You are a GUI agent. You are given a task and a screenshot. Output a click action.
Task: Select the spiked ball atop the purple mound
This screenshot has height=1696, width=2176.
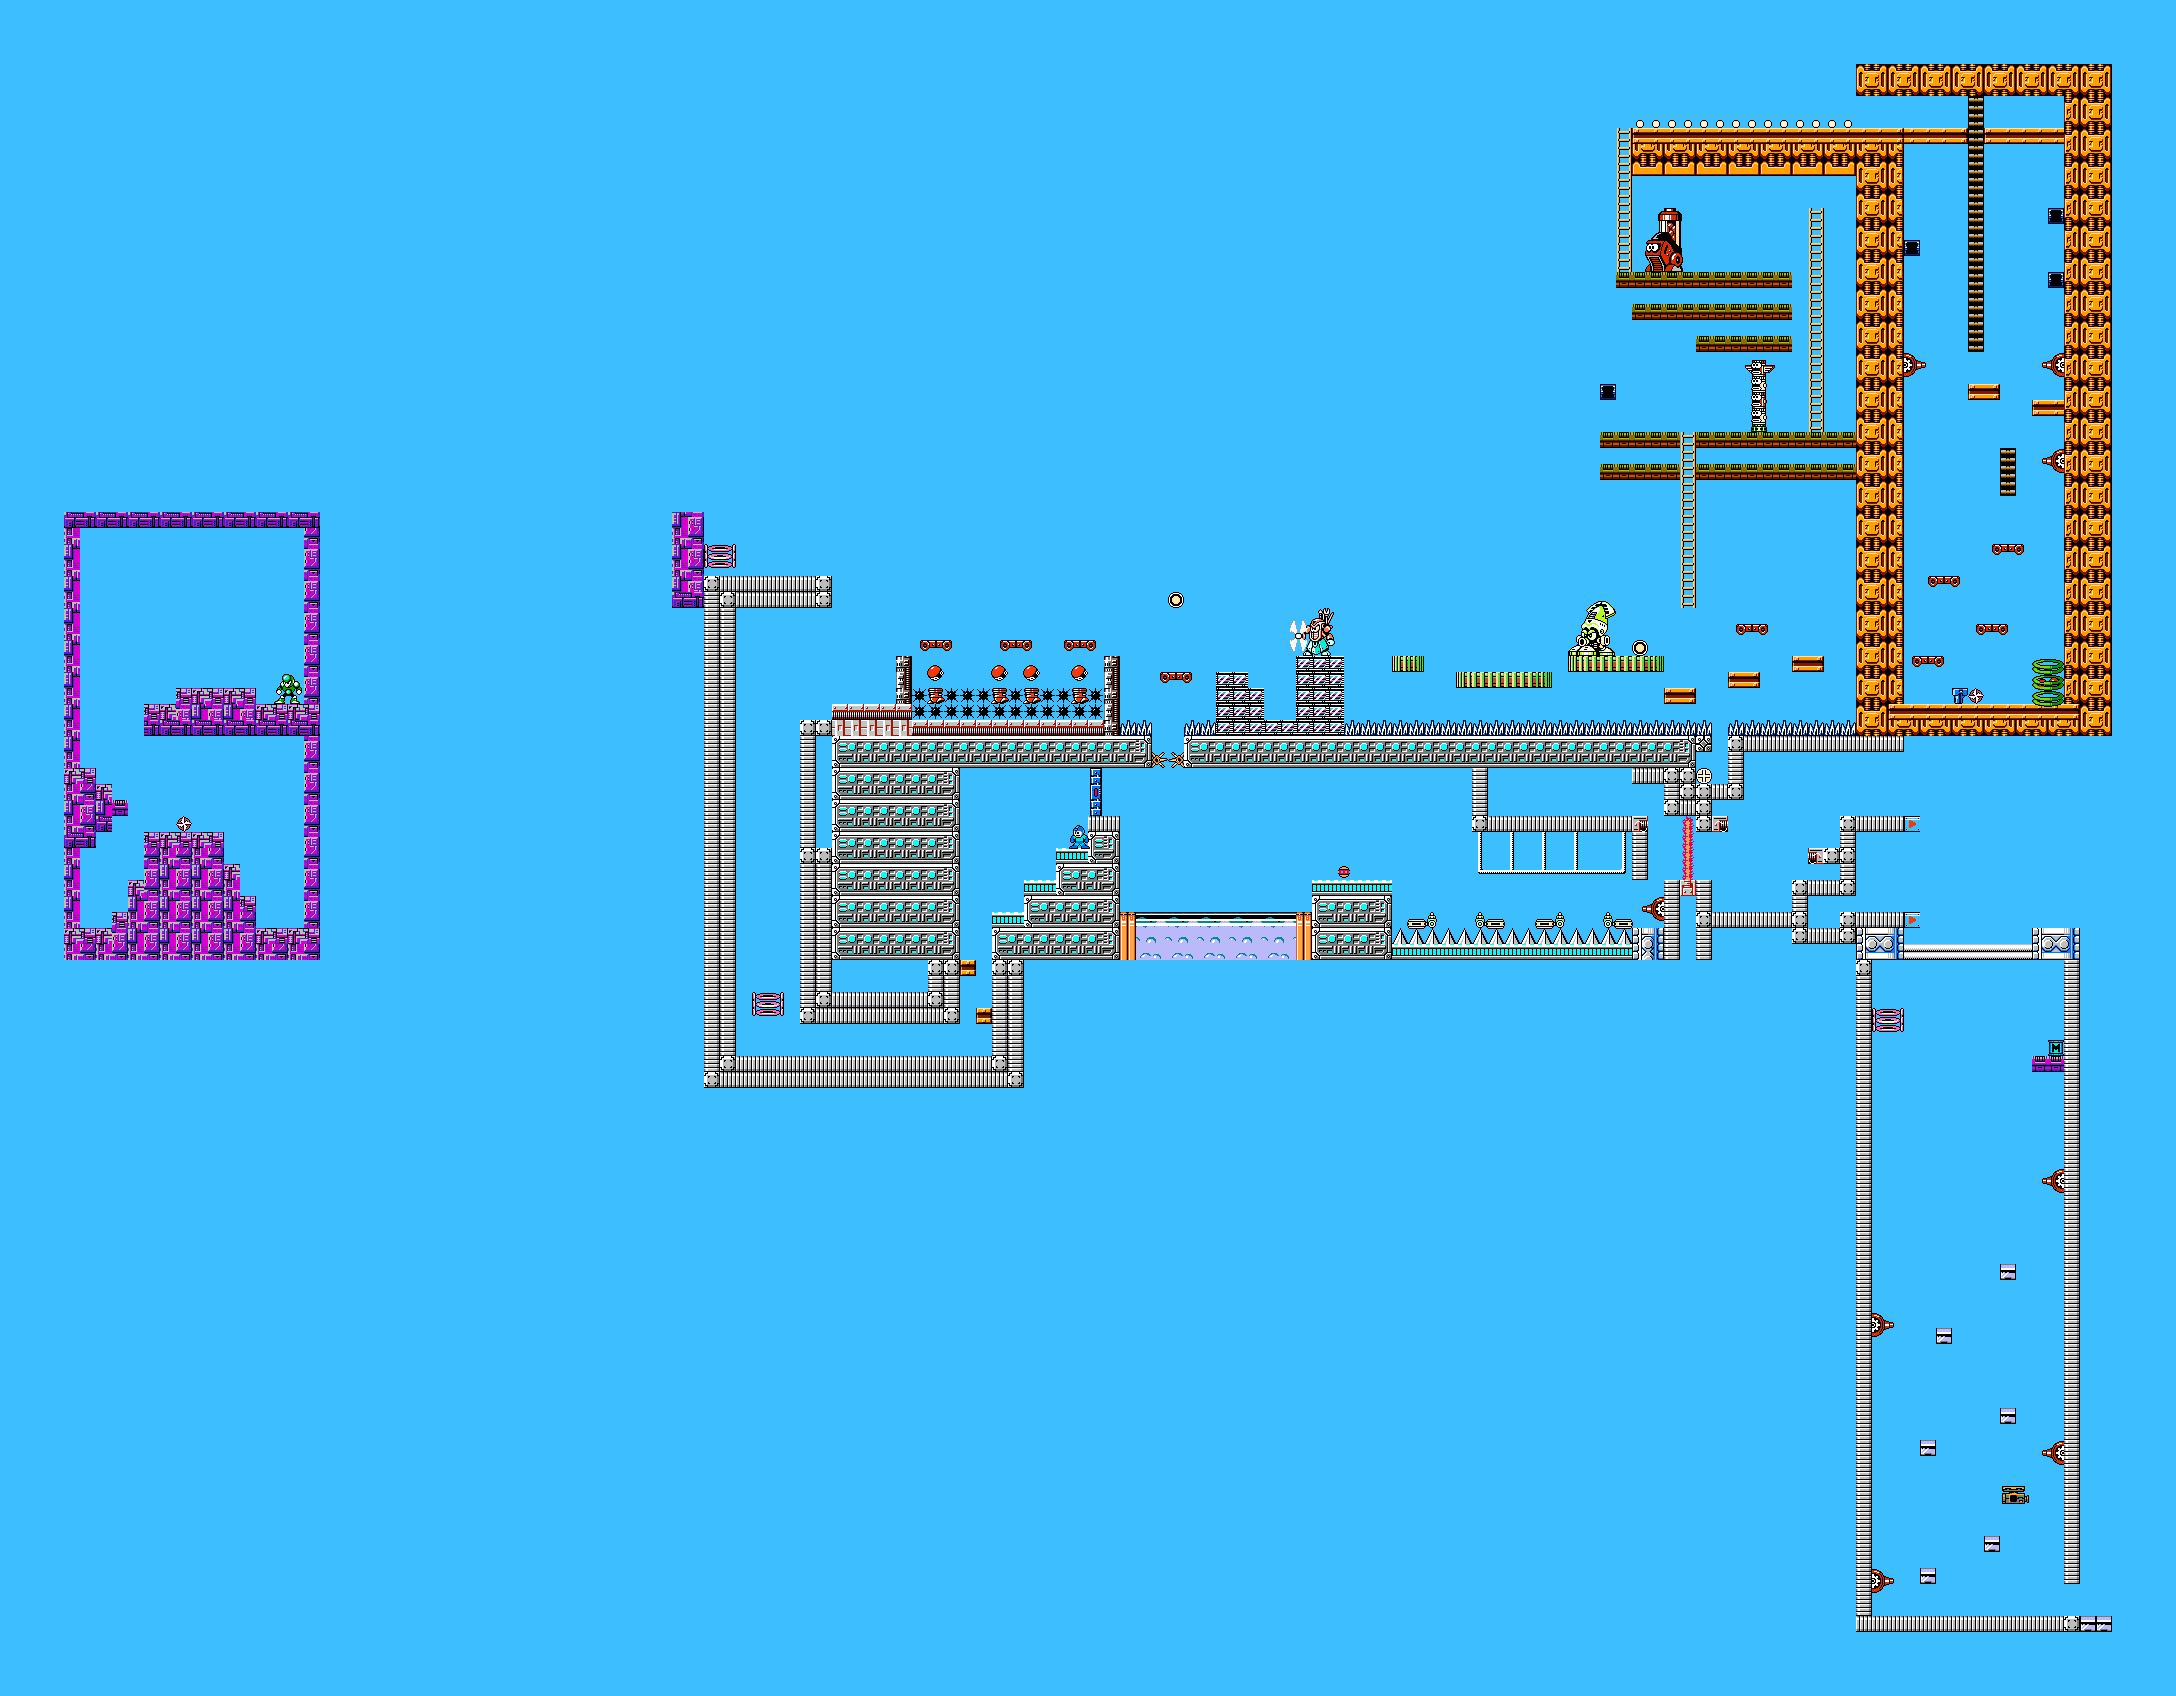pyautogui.click(x=184, y=824)
